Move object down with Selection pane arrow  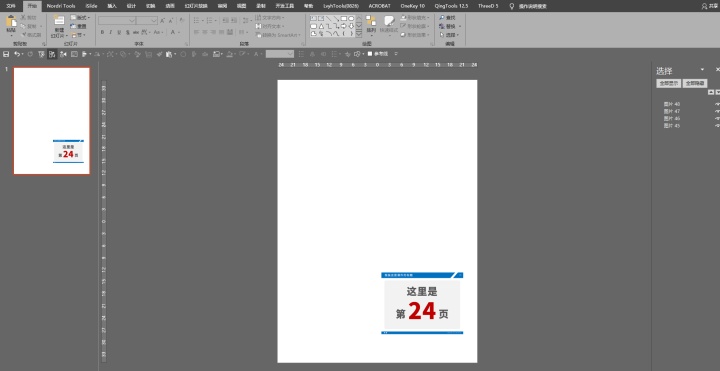tap(718, 92)
